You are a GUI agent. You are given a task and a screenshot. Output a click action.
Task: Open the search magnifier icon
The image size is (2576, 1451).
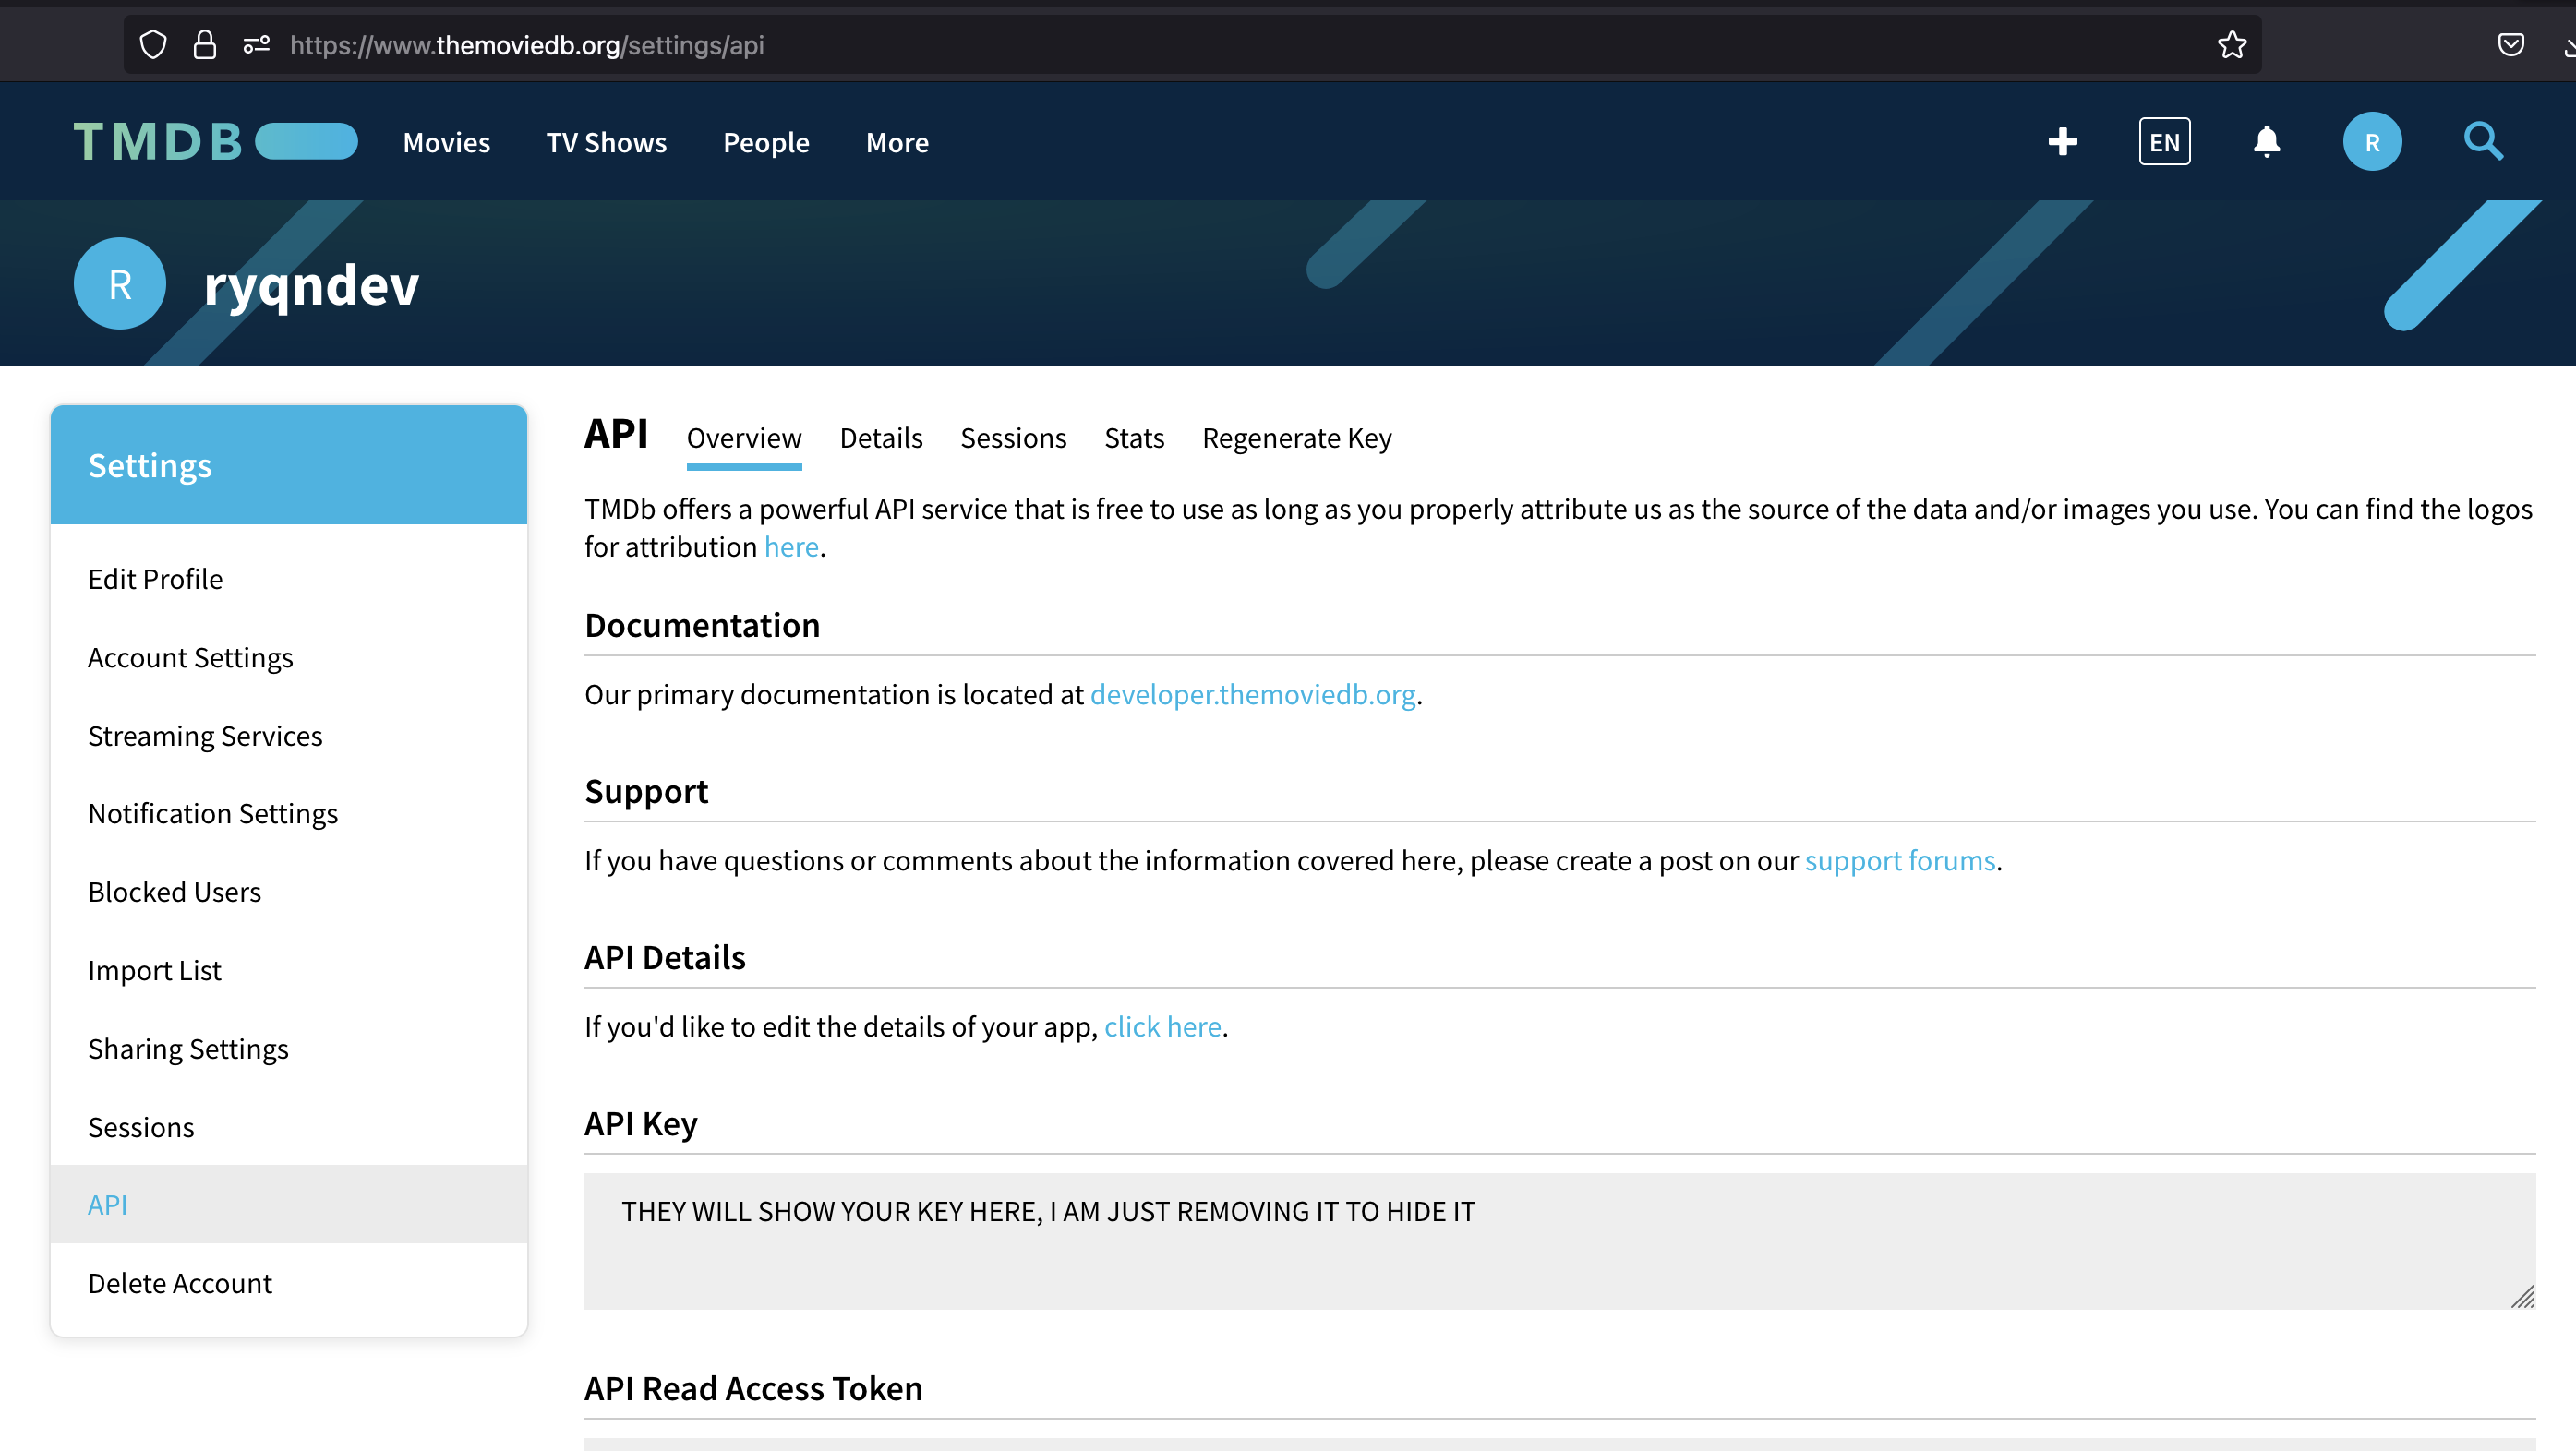(x=2483, y=141)
